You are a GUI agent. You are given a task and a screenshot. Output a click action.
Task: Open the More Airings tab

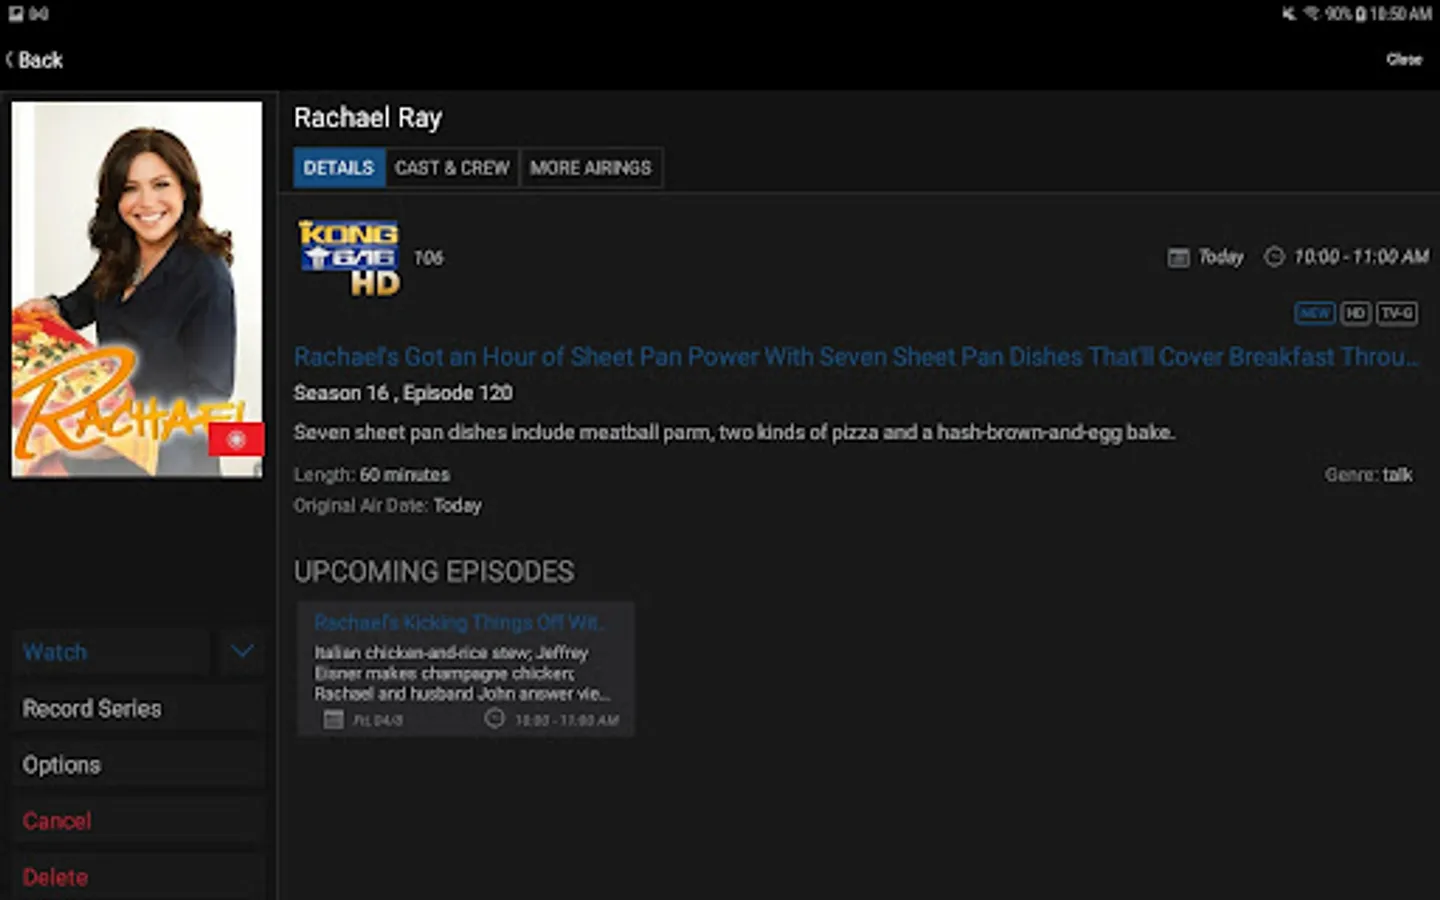point(591,168)
